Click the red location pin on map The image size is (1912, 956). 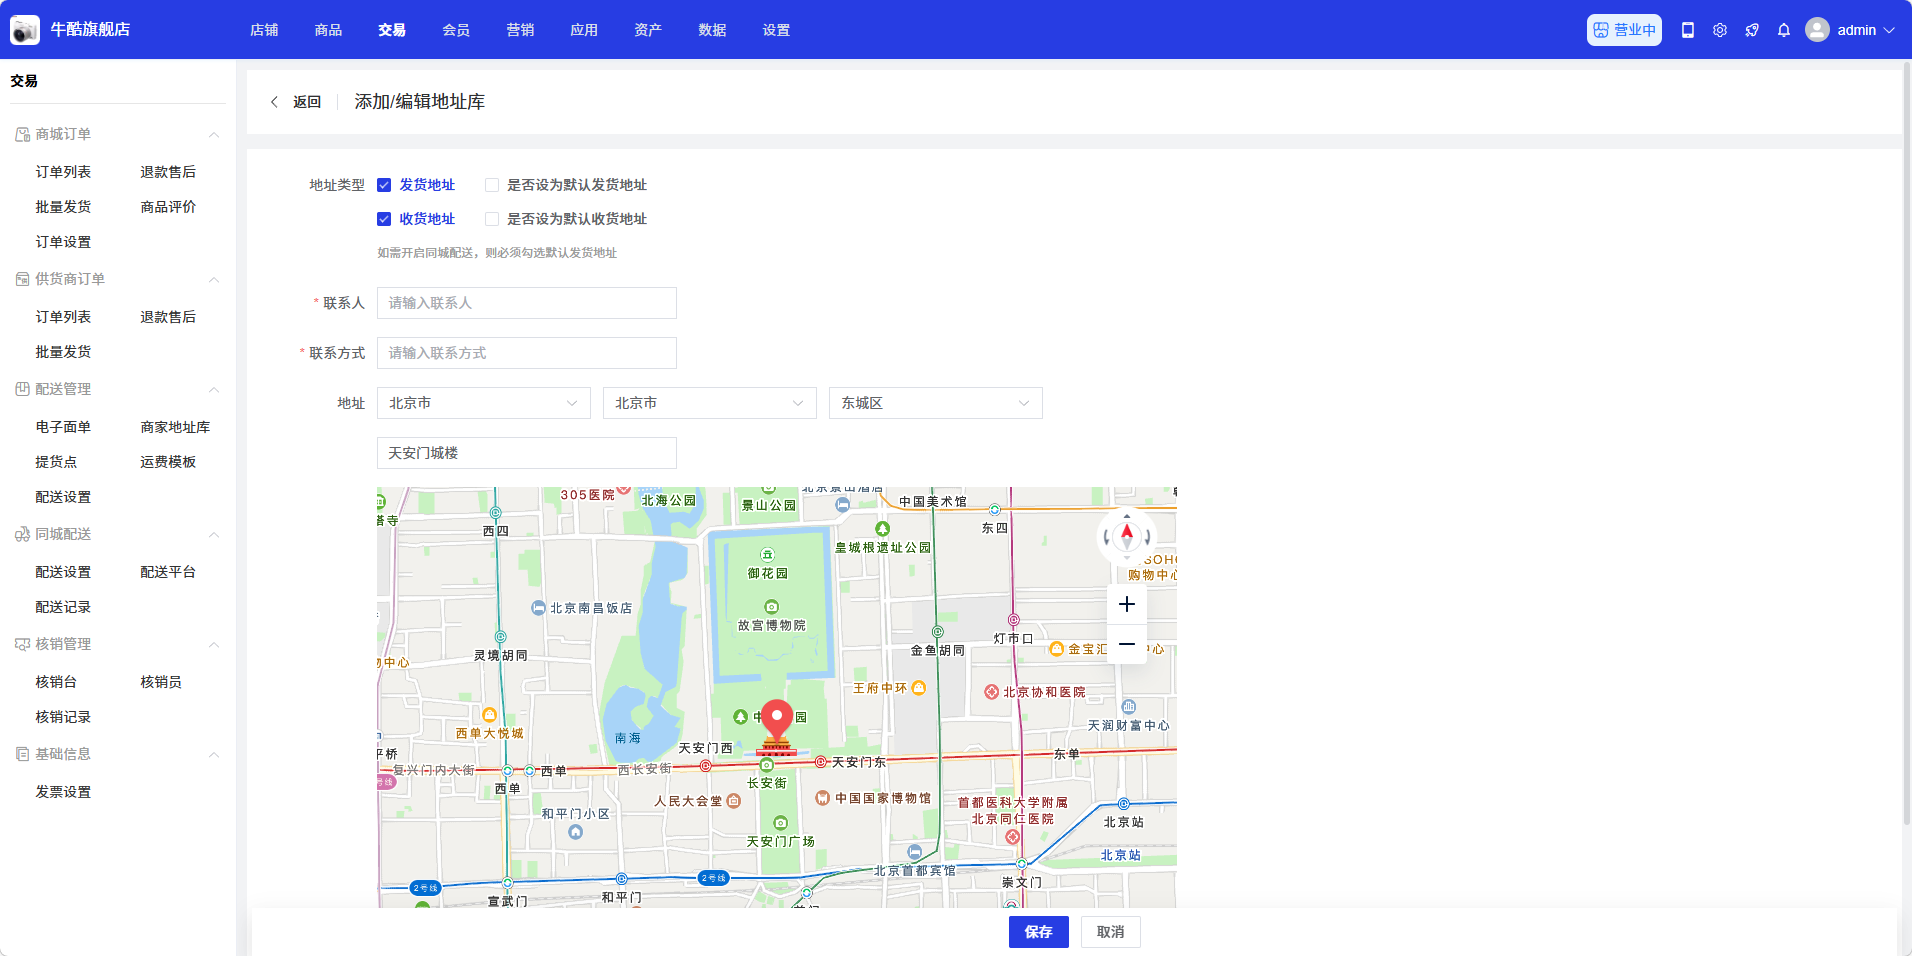click(x=777, y=719)
